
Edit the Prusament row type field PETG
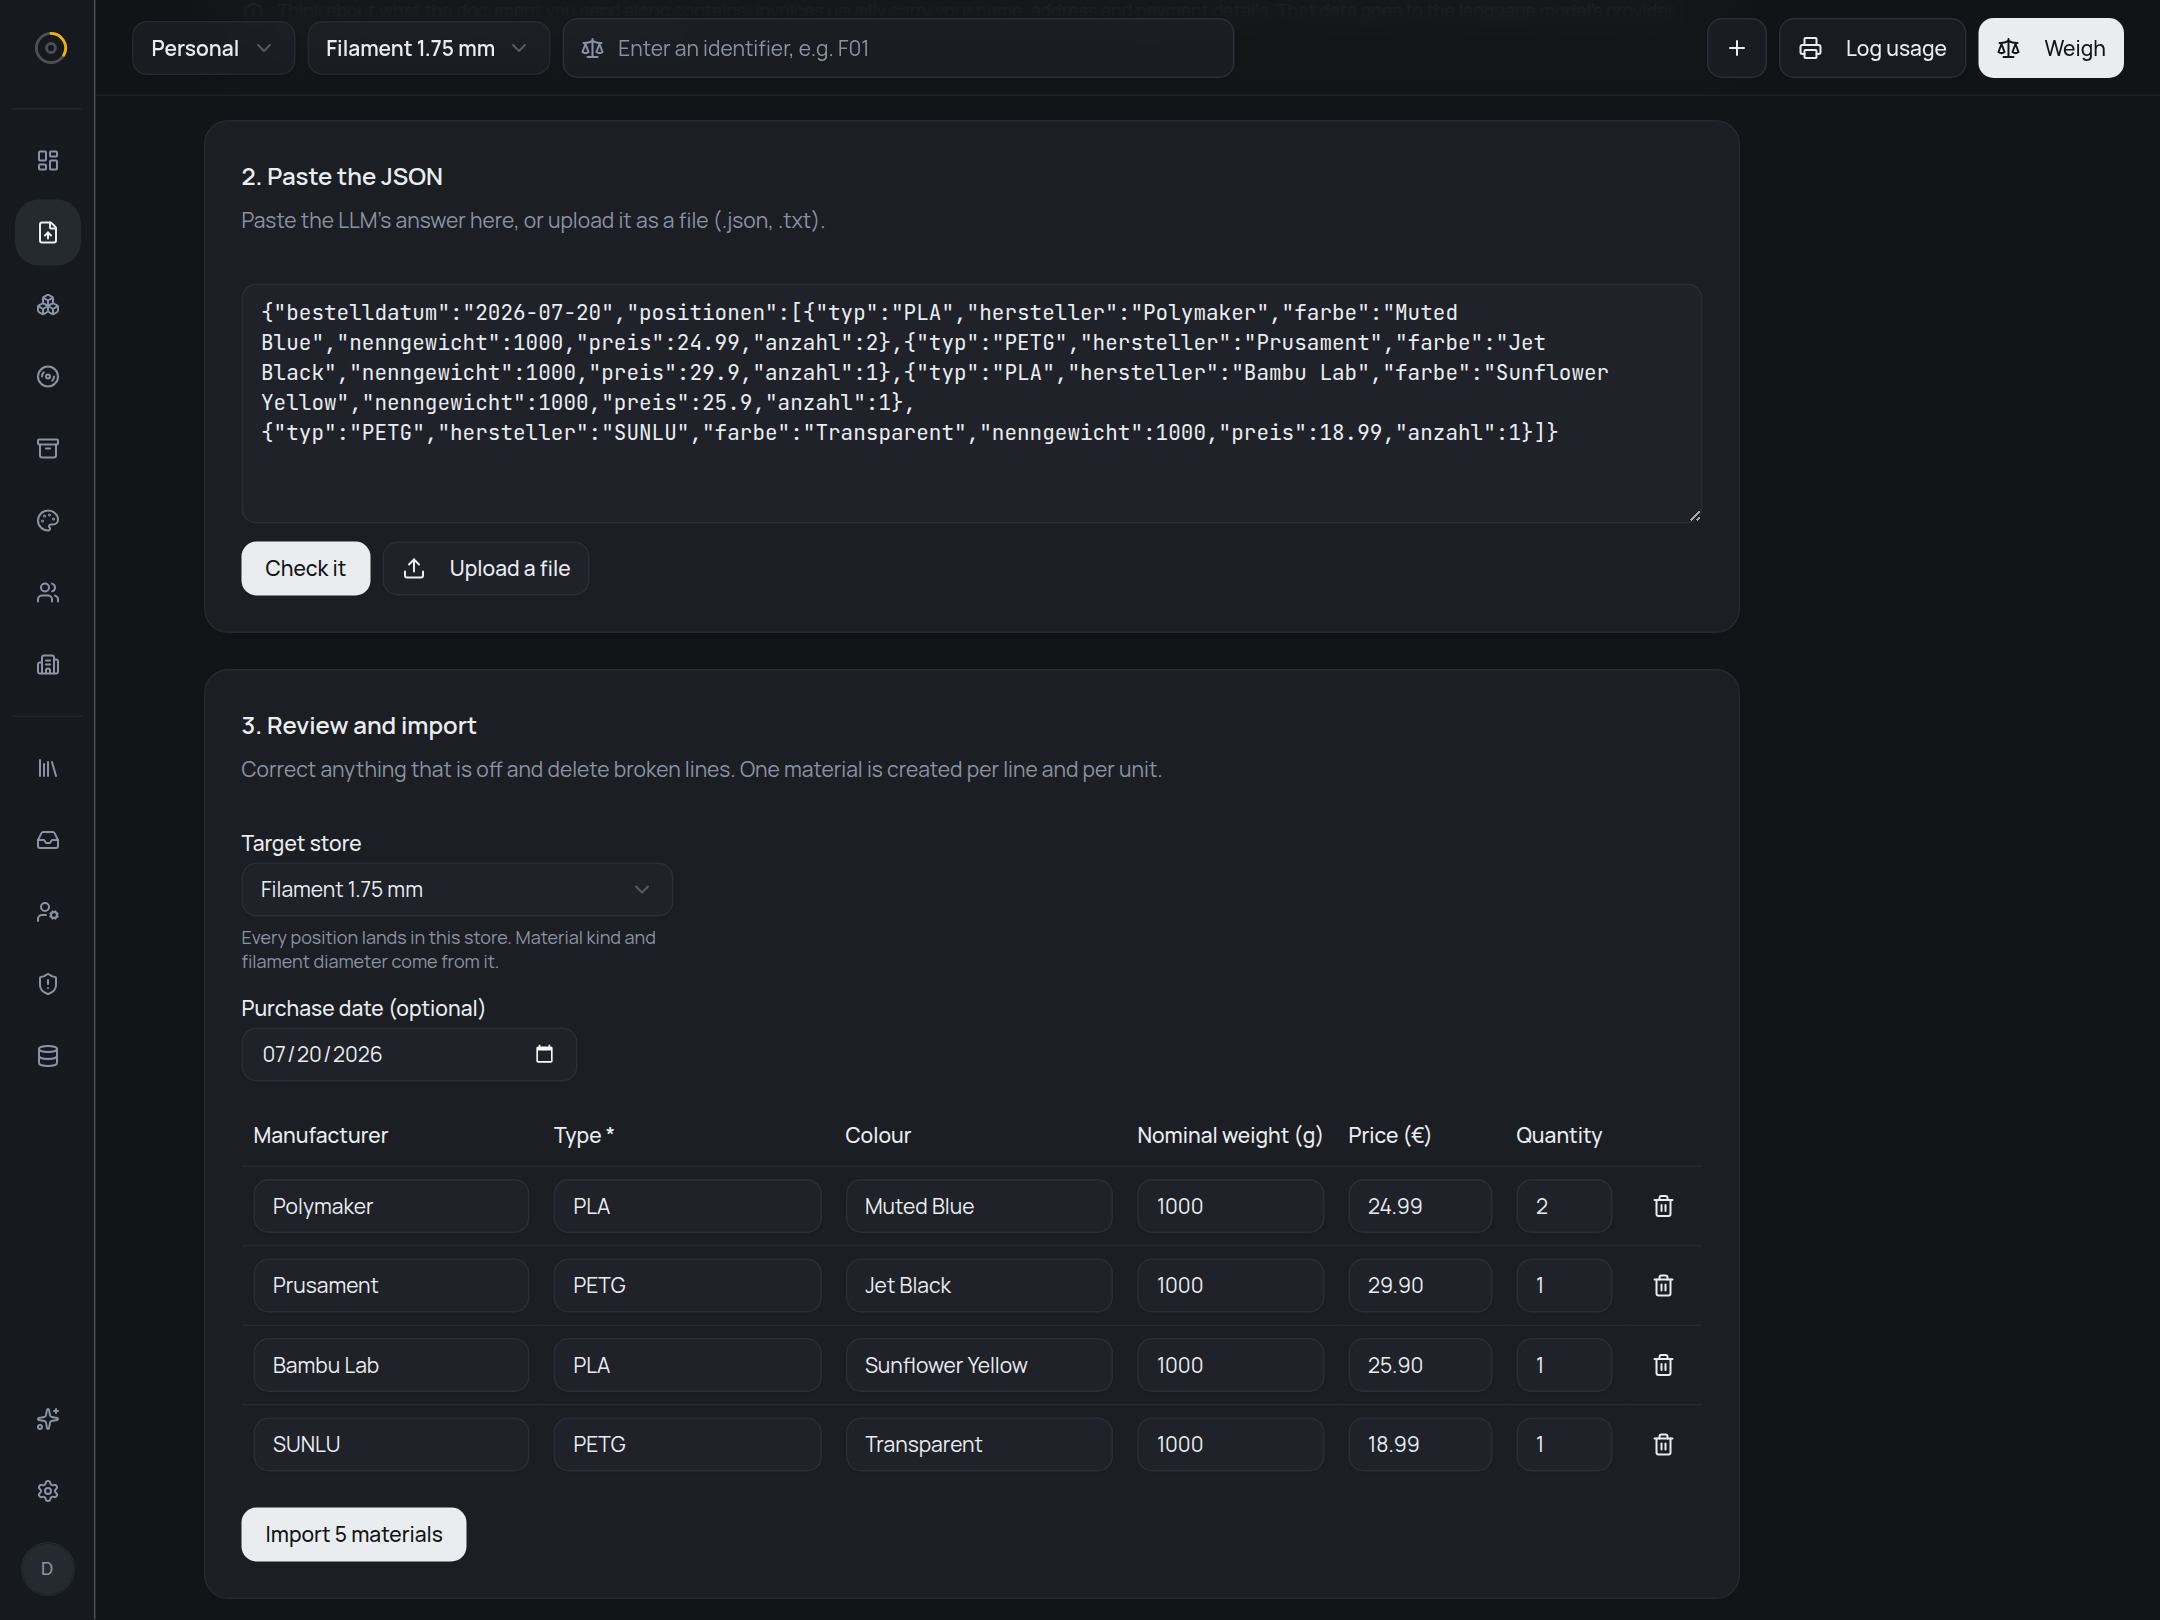click(x=687, y=1286)
